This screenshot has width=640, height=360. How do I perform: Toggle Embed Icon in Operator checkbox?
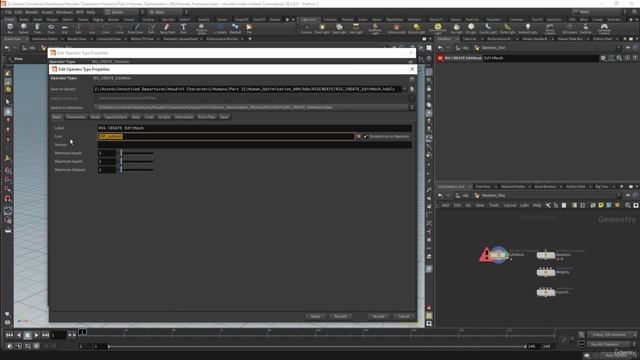pos(365,137)
